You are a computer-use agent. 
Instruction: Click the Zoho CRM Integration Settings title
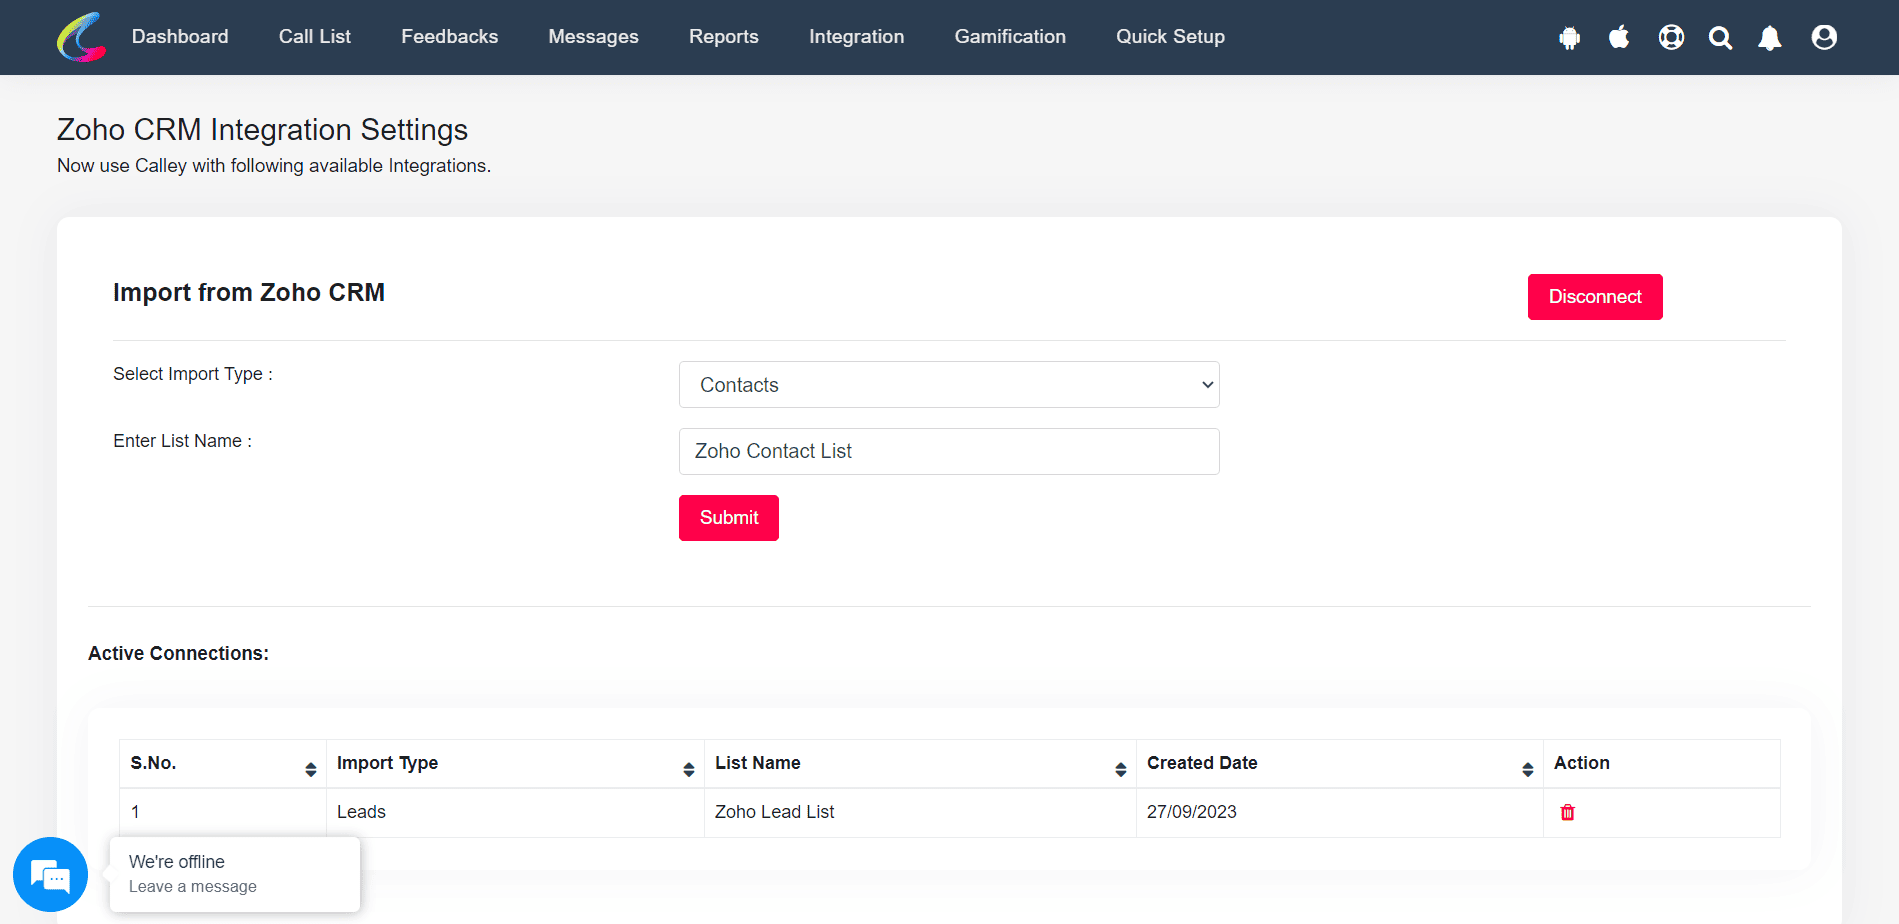[x=262, y=130]
